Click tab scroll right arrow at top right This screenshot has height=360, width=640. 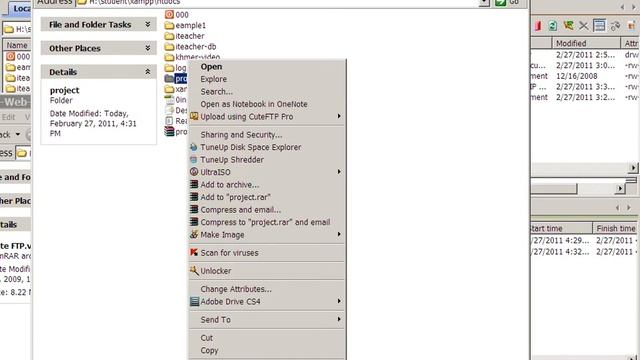point(633,7)
